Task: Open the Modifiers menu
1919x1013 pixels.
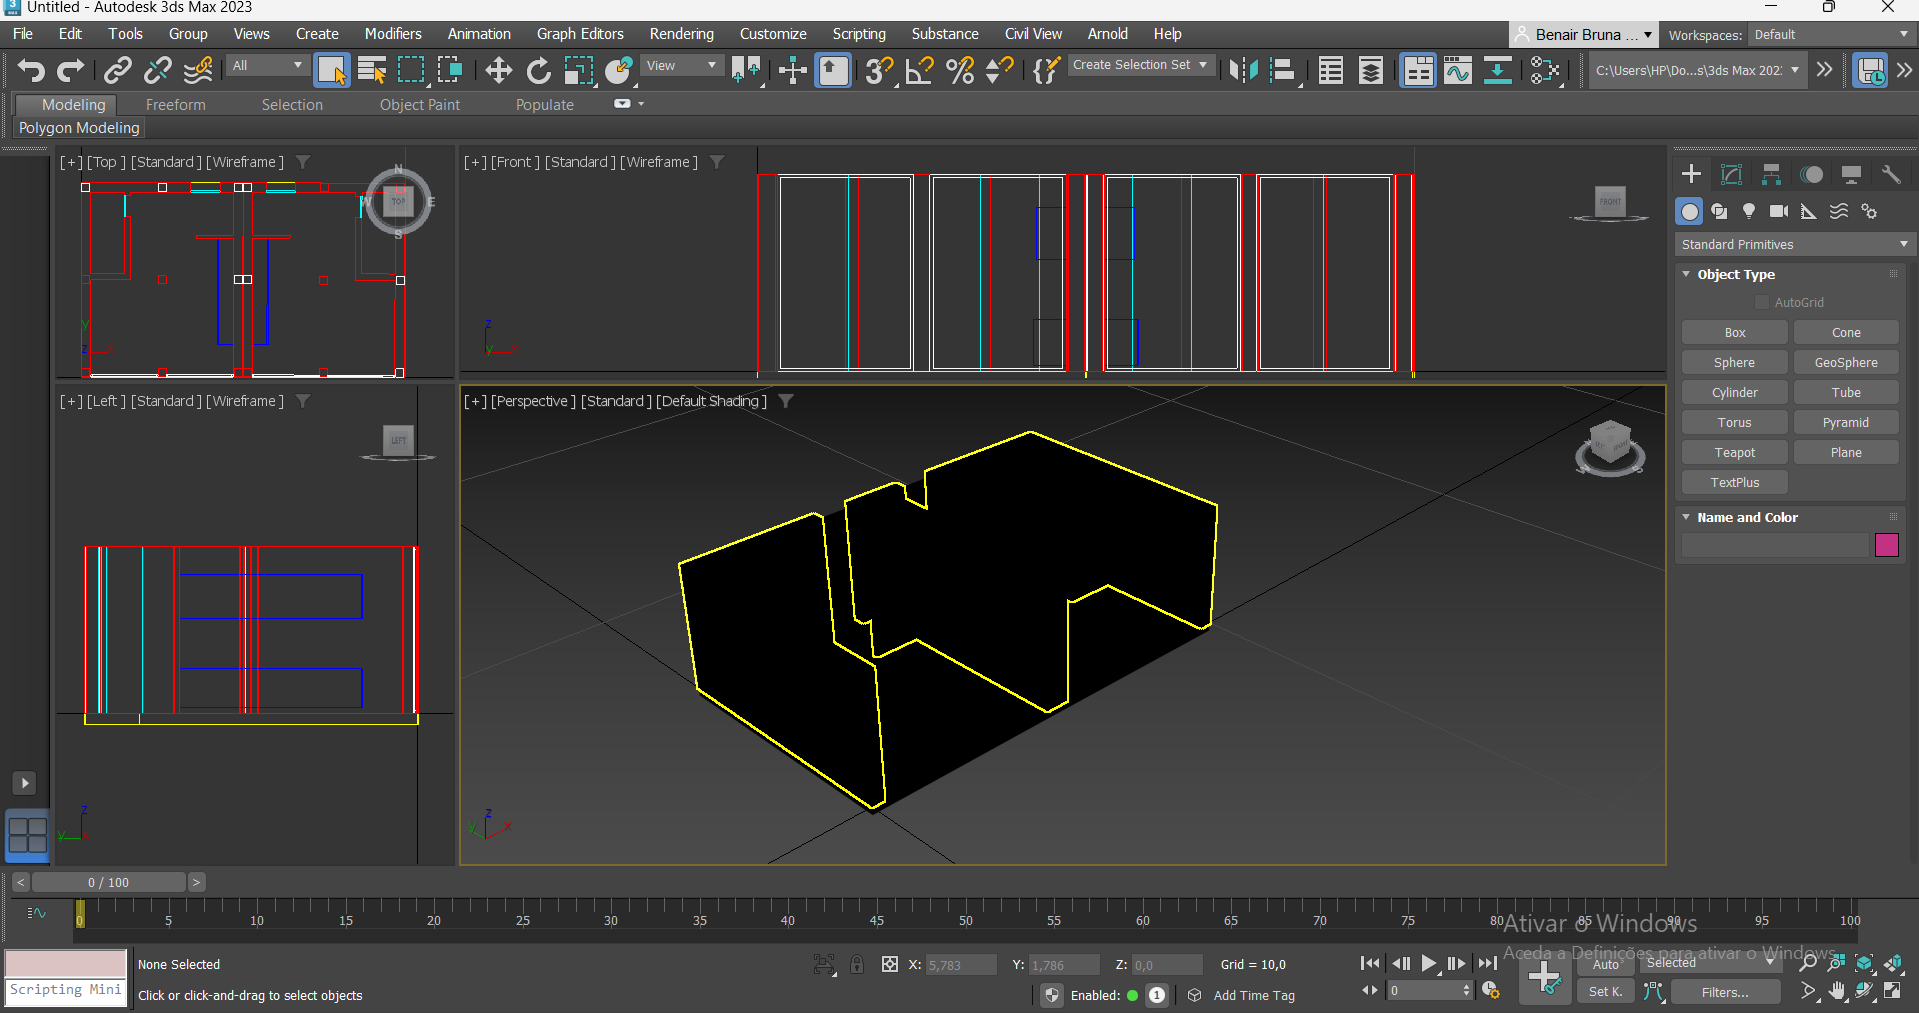Action: [393, 34]
